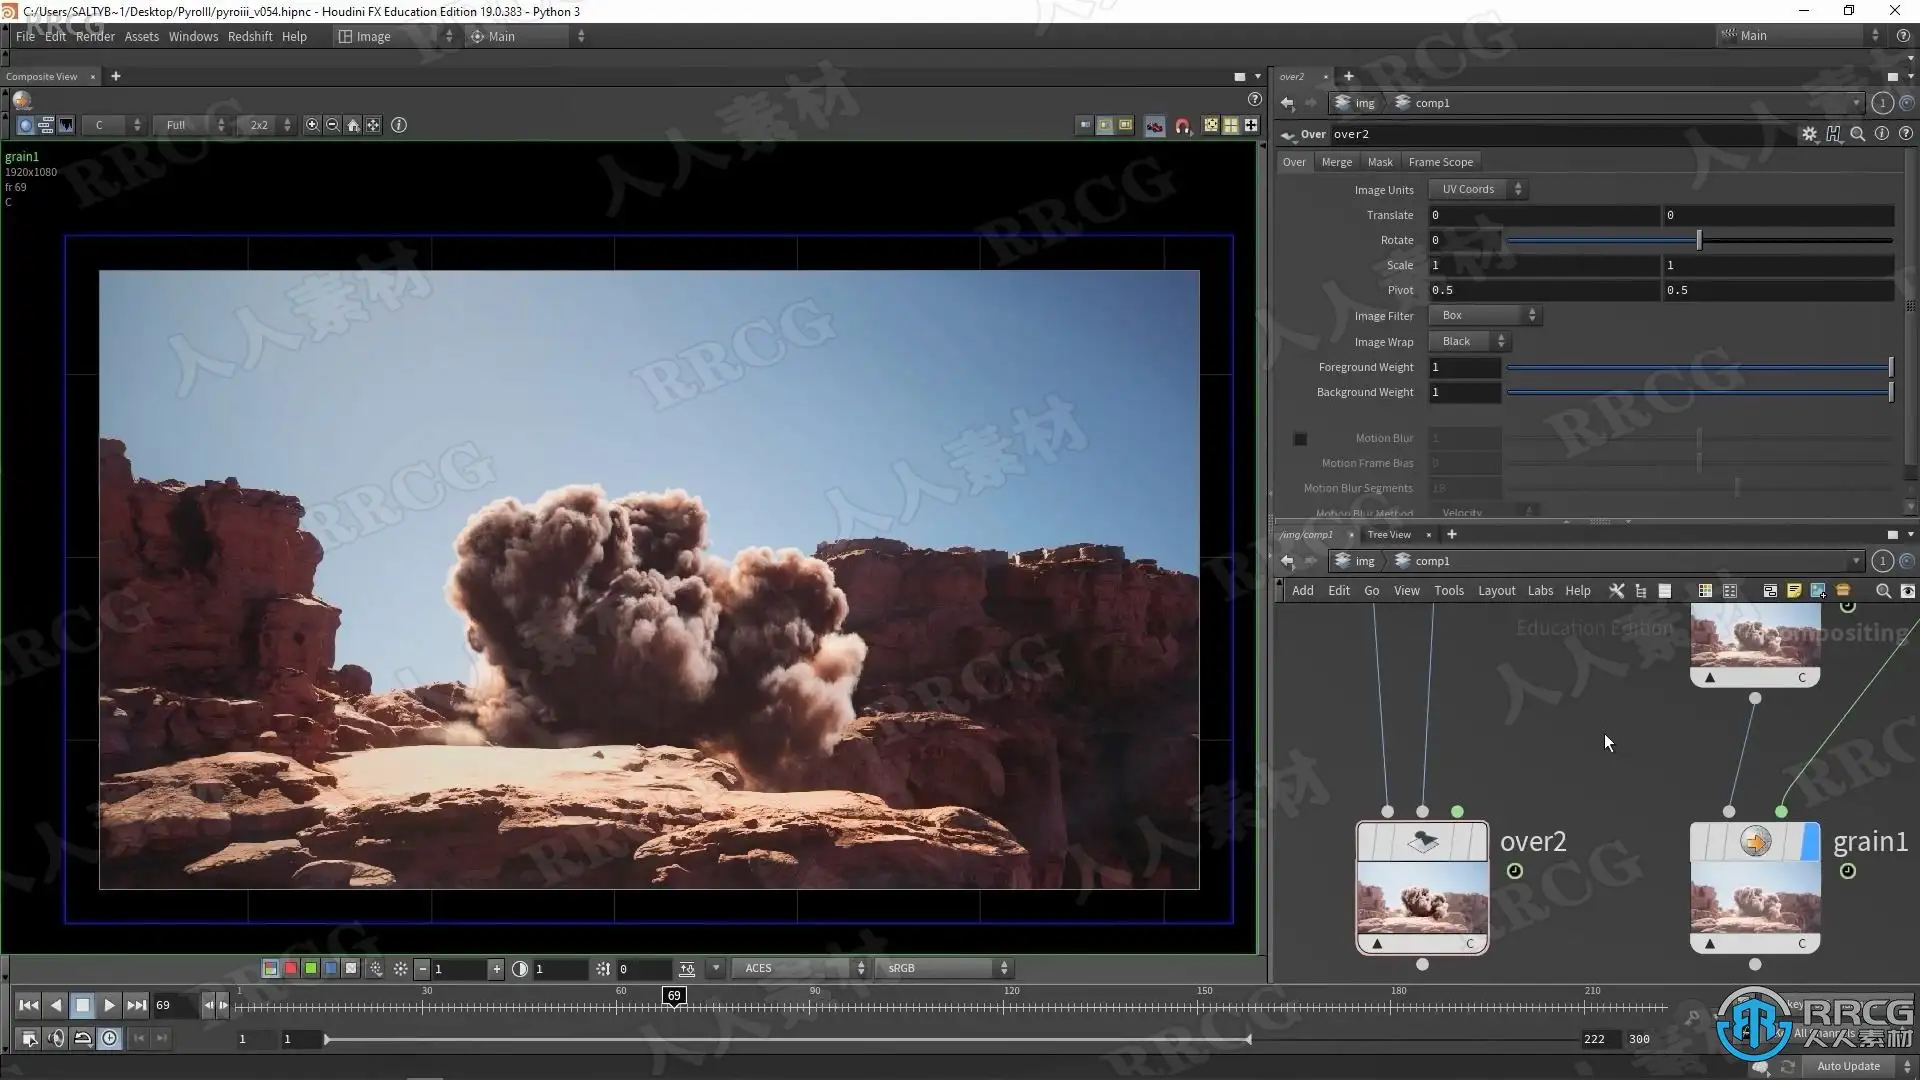1920x1080 pixels.
Task: Add a sticky note in network editor
Action: 1794,591
